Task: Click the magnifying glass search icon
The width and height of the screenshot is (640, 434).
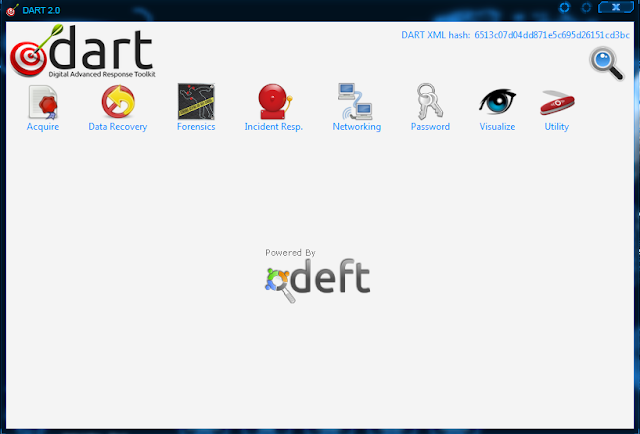Action: click(607, 64)
